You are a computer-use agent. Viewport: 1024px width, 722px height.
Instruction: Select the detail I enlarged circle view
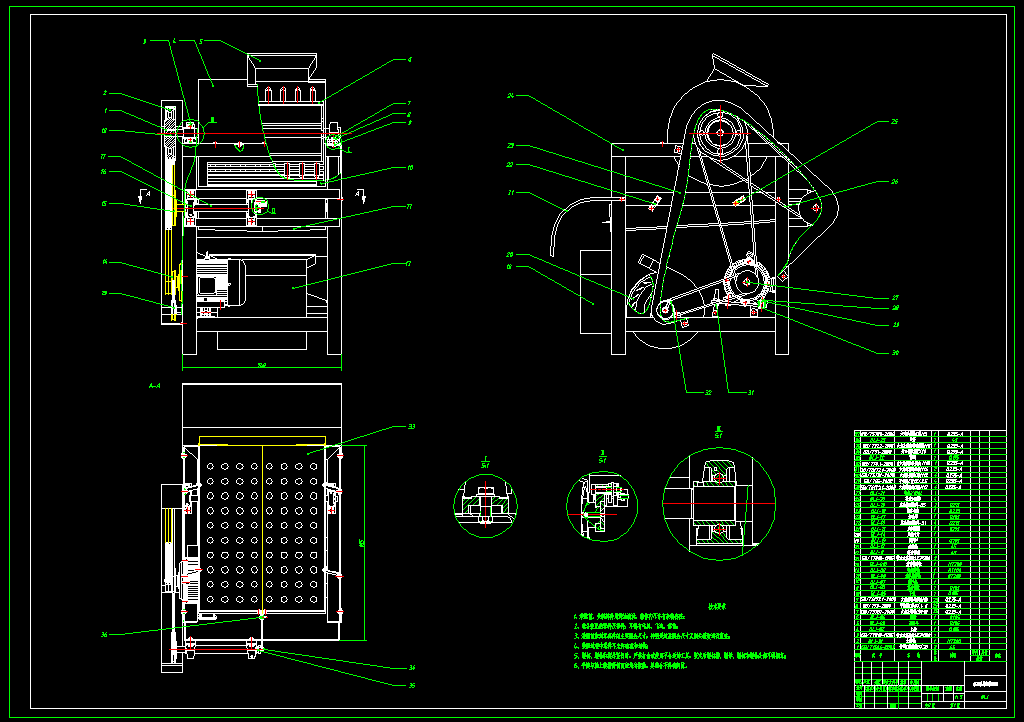(485, 505)
